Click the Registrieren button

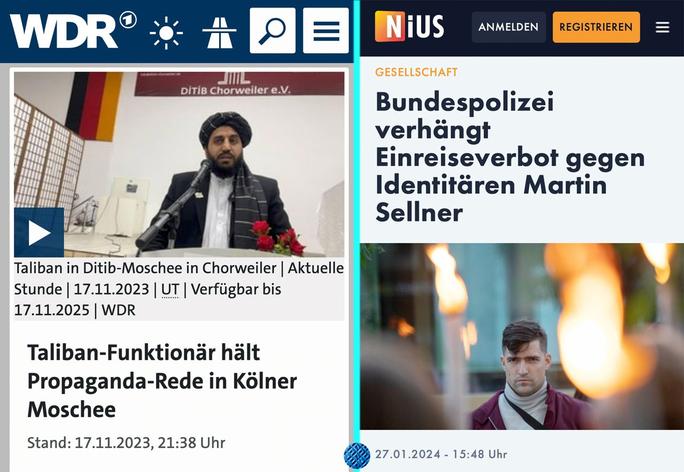596,27
